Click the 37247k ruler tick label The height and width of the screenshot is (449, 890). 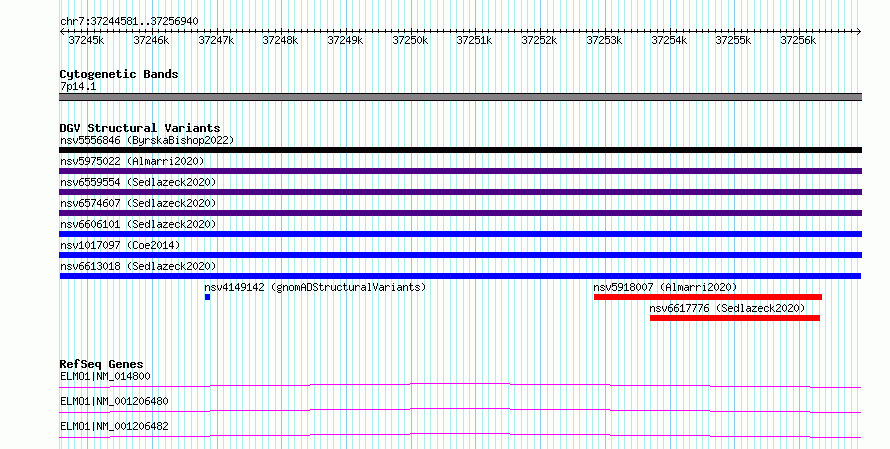click(x=216, y=41)
